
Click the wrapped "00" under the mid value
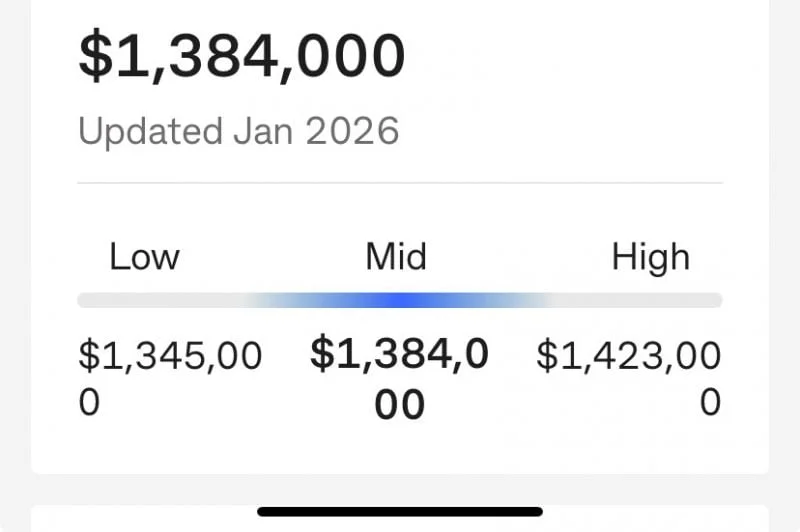(x=399, y=405)
